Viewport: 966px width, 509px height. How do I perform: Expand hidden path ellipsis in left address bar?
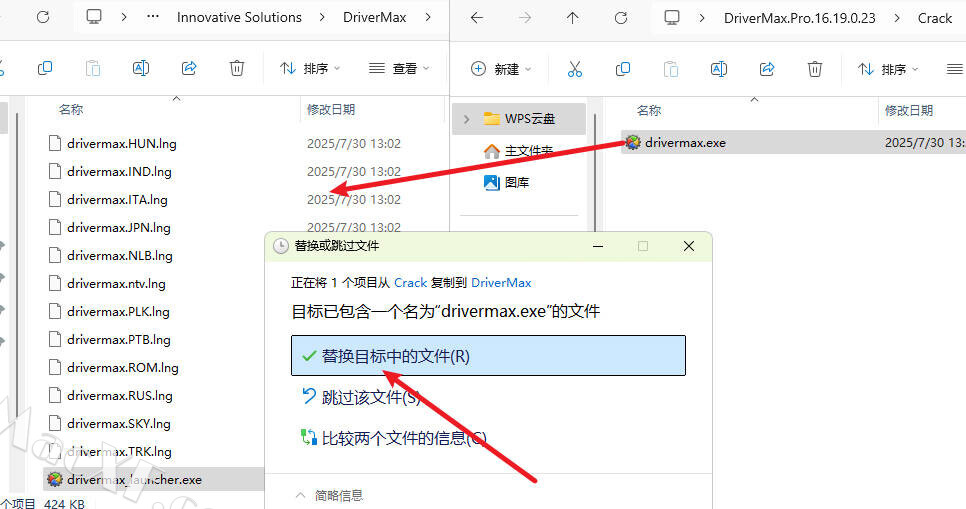coord(153,17)
